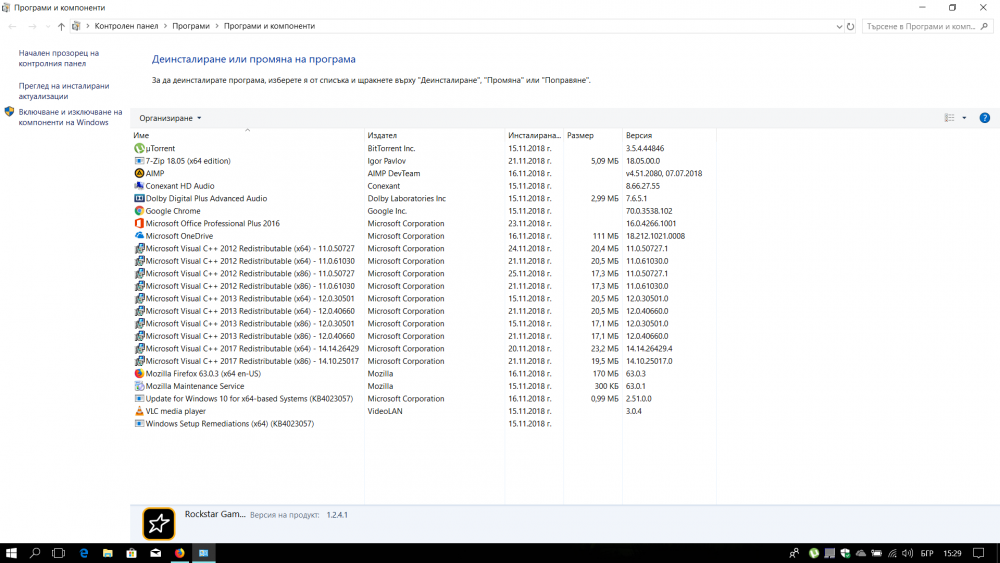Screen dimensions: 1000x563
Task: Click the Microsoft OneDrive cloud icon
Action: click(139, 235)
